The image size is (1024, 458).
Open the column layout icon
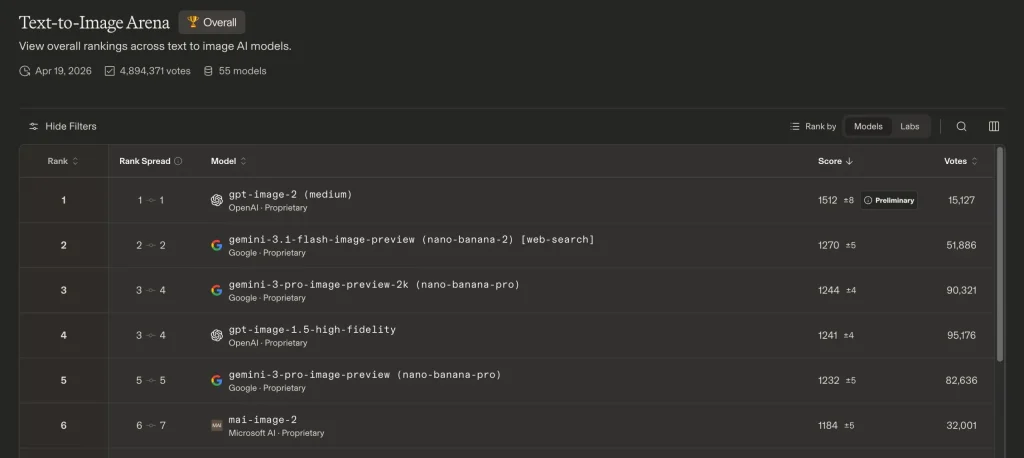pos(993,127)
